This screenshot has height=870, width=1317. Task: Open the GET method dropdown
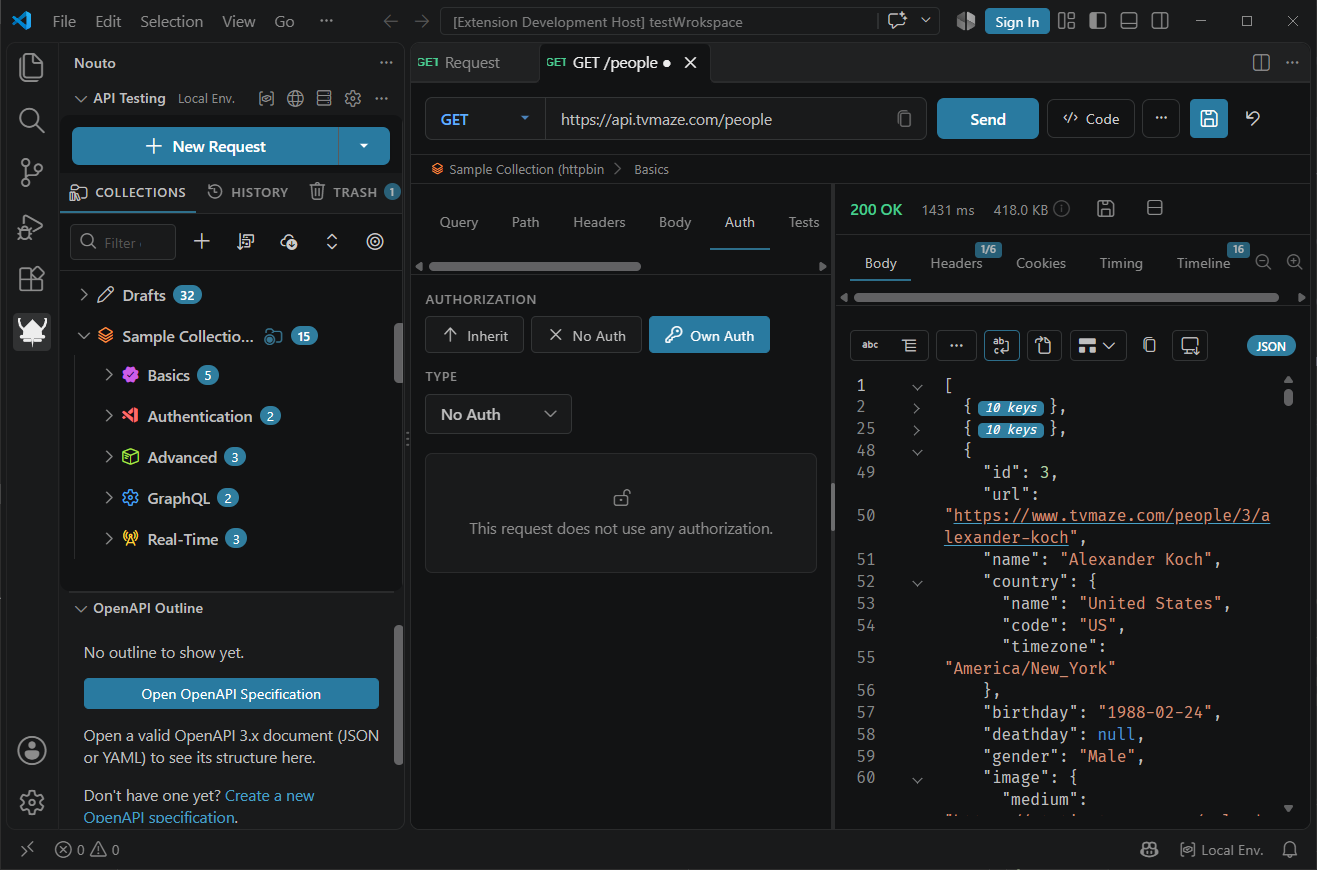click(x=485, y=119)
